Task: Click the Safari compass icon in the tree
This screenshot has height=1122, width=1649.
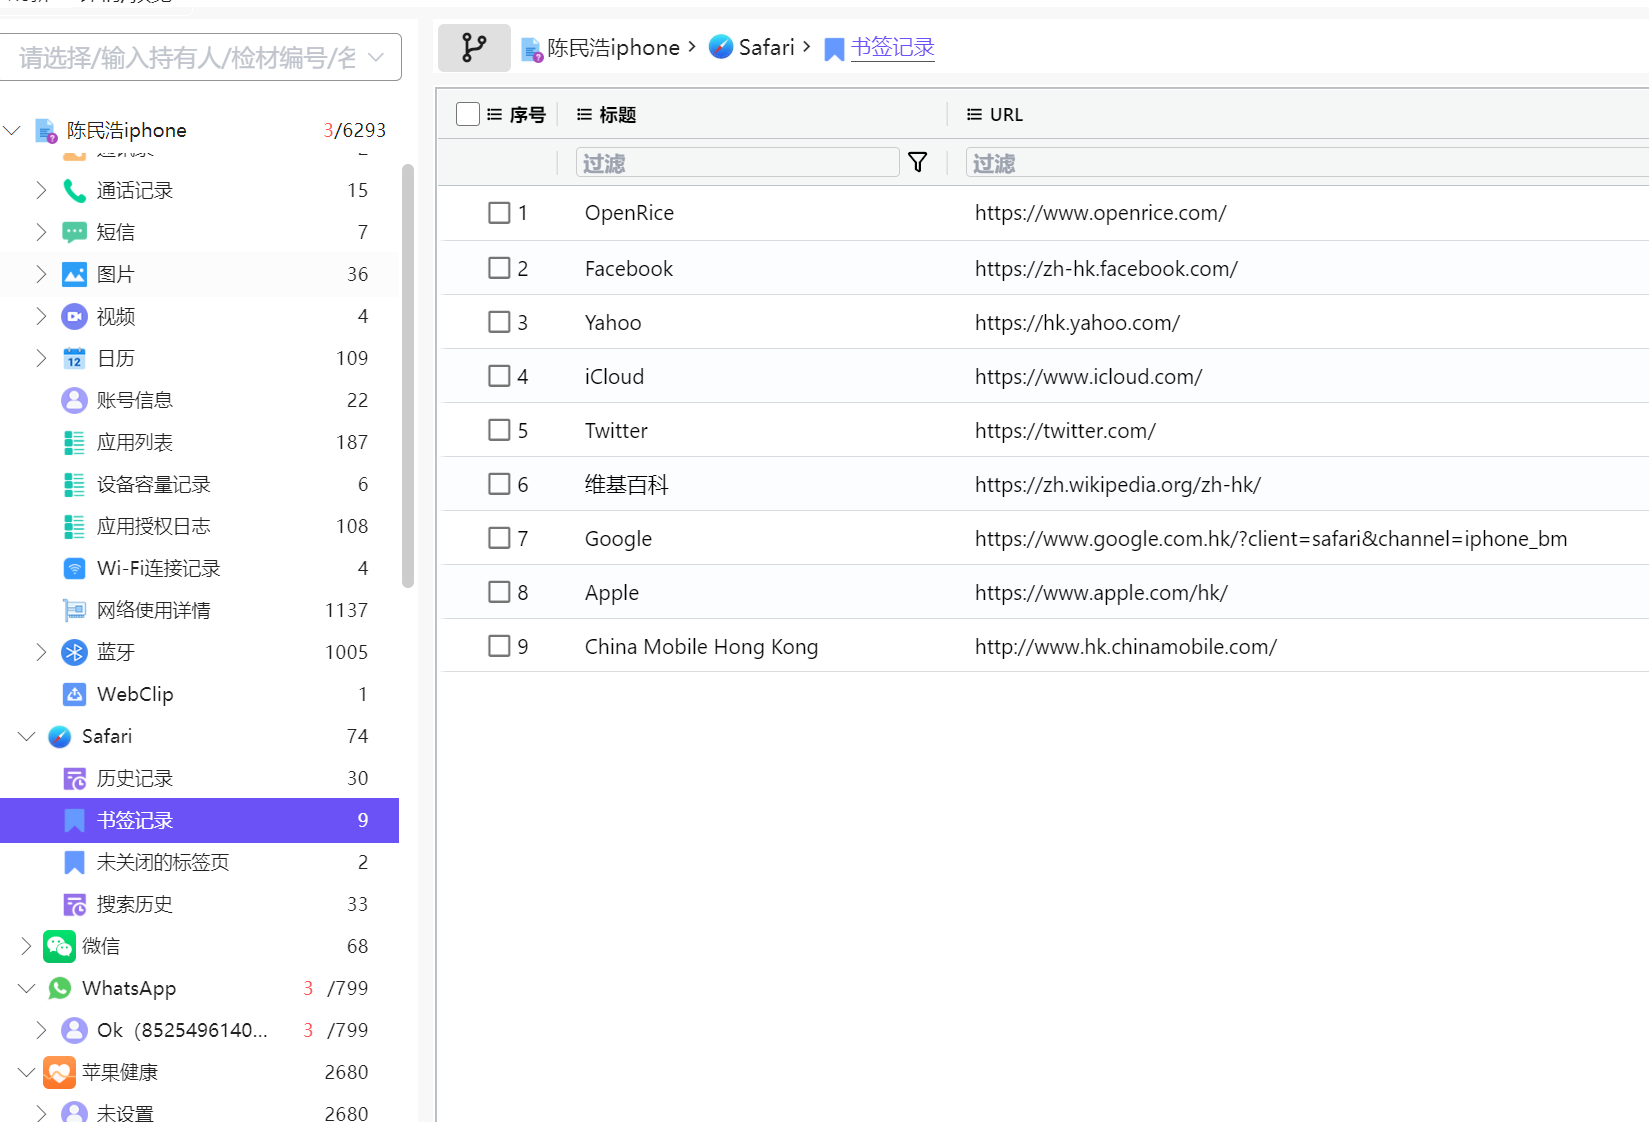Action: pos(59,736)
